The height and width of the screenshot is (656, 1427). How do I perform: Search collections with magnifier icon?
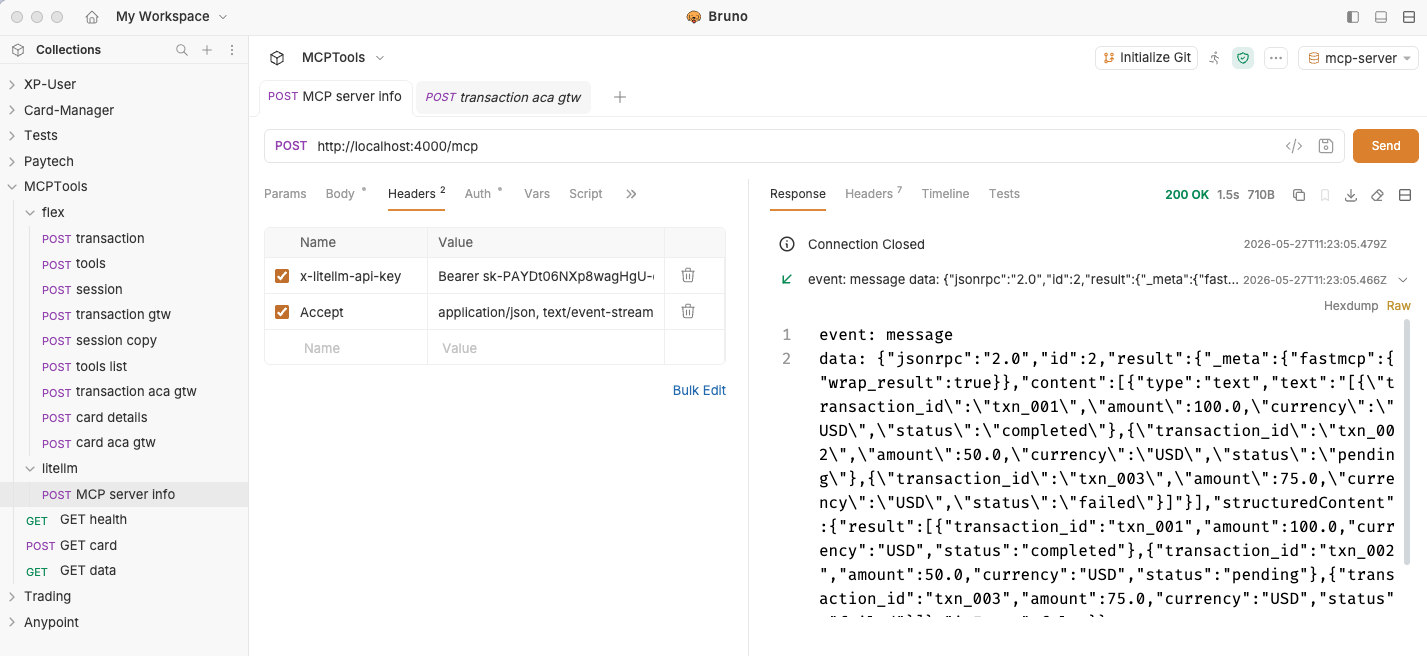point(182,50)
